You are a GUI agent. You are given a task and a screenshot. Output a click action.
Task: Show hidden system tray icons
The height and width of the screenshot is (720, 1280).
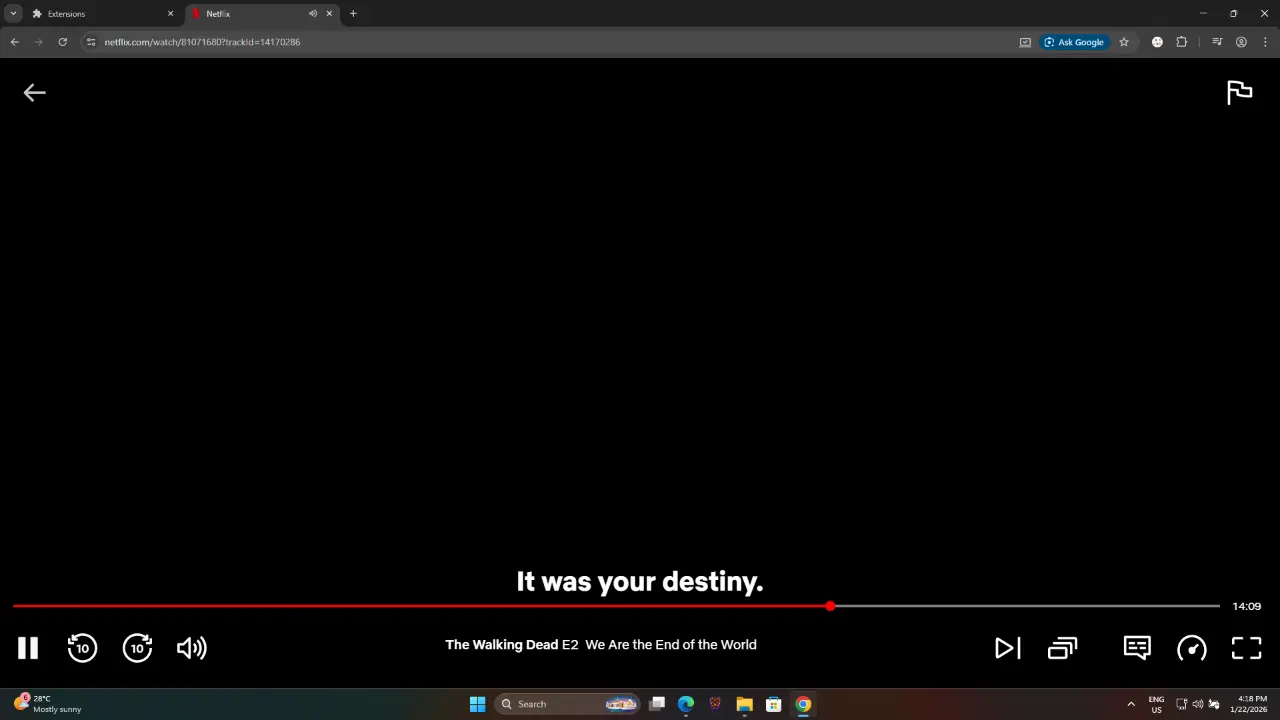(x=1131, y=704)
